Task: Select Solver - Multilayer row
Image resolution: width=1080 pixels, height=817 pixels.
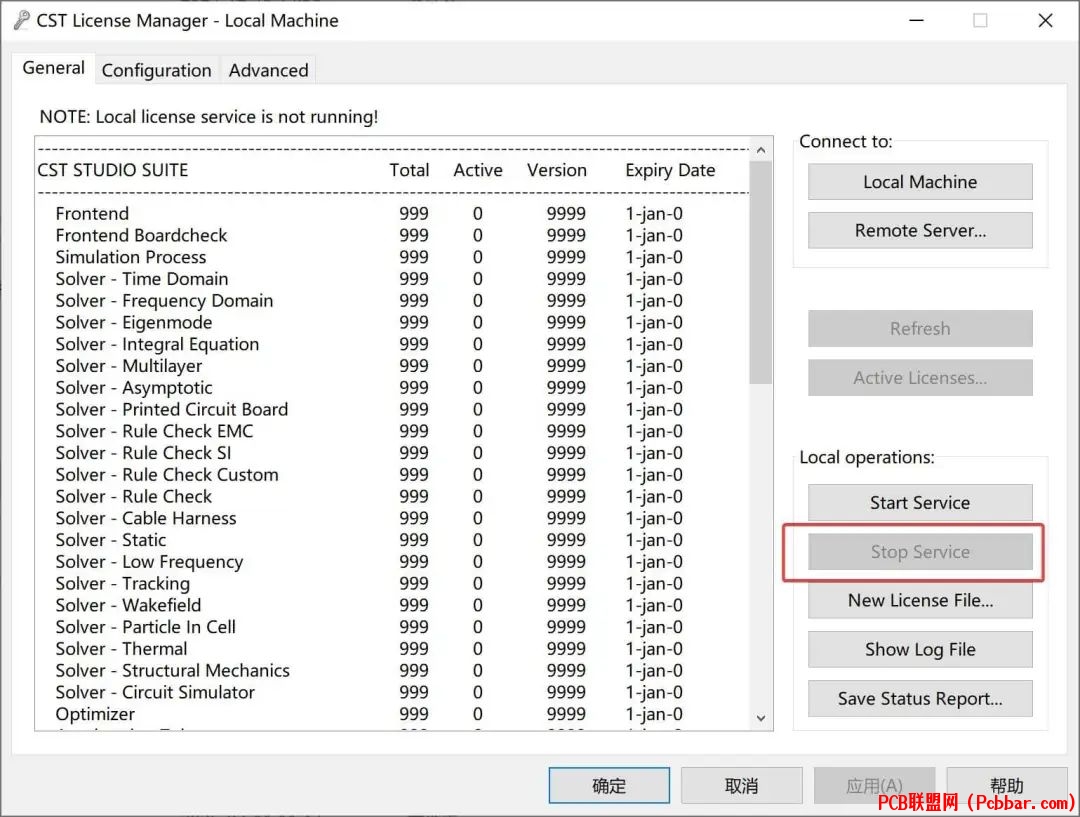Action: (369, 366)
